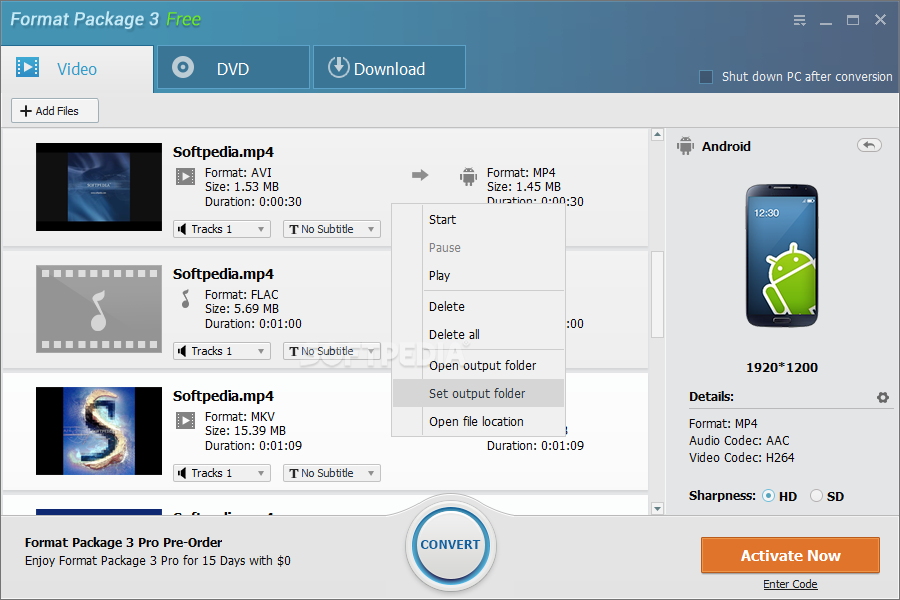The width and height of the screenshot is (900, 600).
Task: Click the file list scrollbar thumb
Action: 658,294
